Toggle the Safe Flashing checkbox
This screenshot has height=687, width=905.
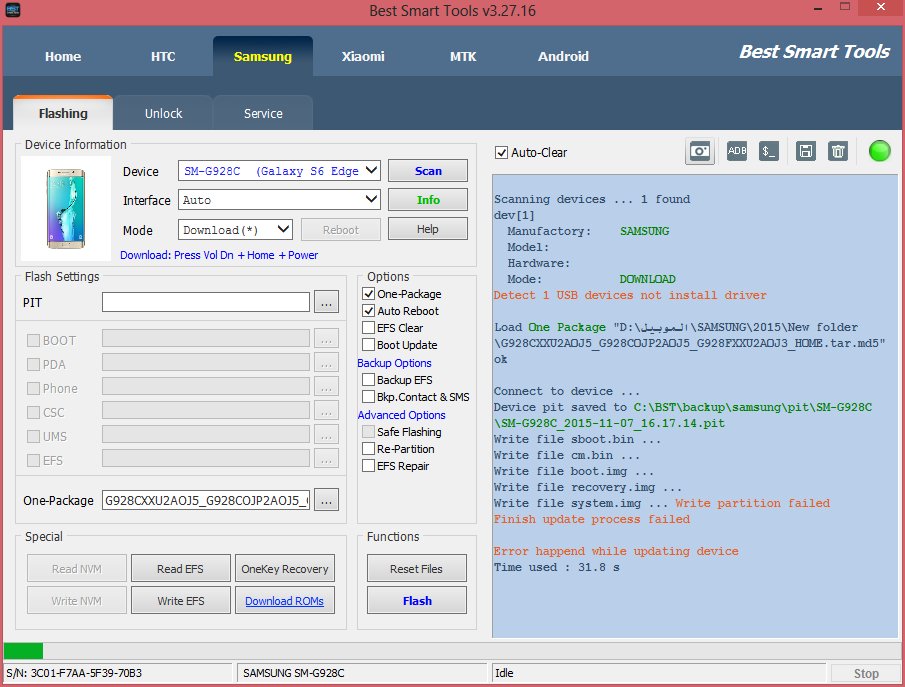[x=369, y=432]
